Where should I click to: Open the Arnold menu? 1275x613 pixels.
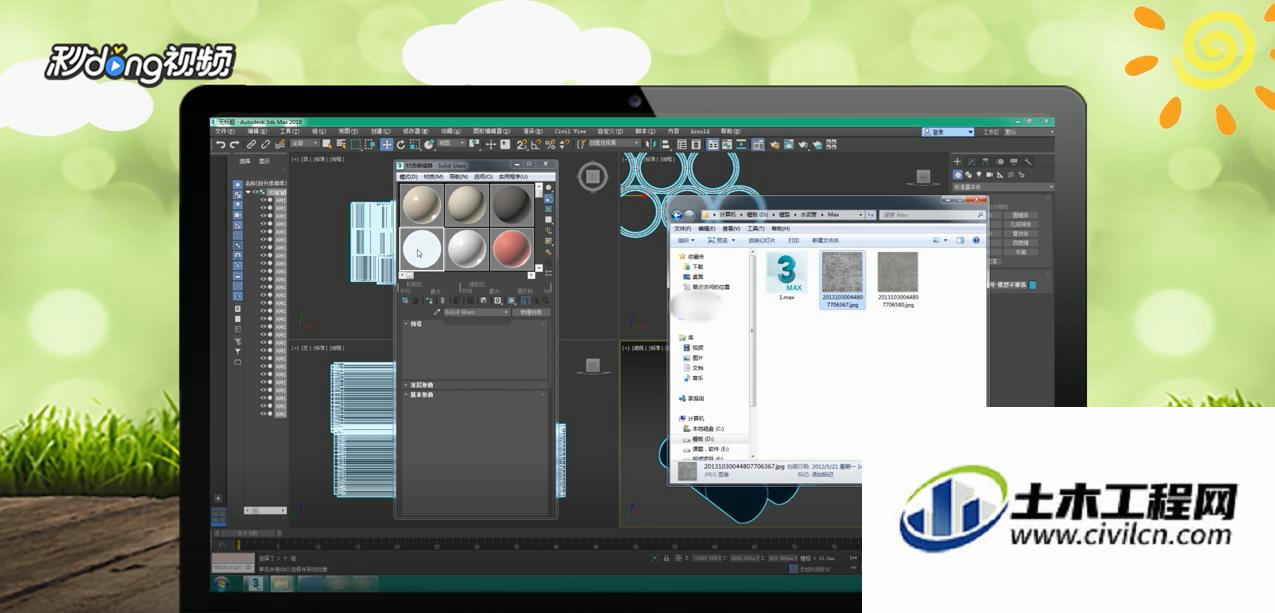[x=700, y=131]
